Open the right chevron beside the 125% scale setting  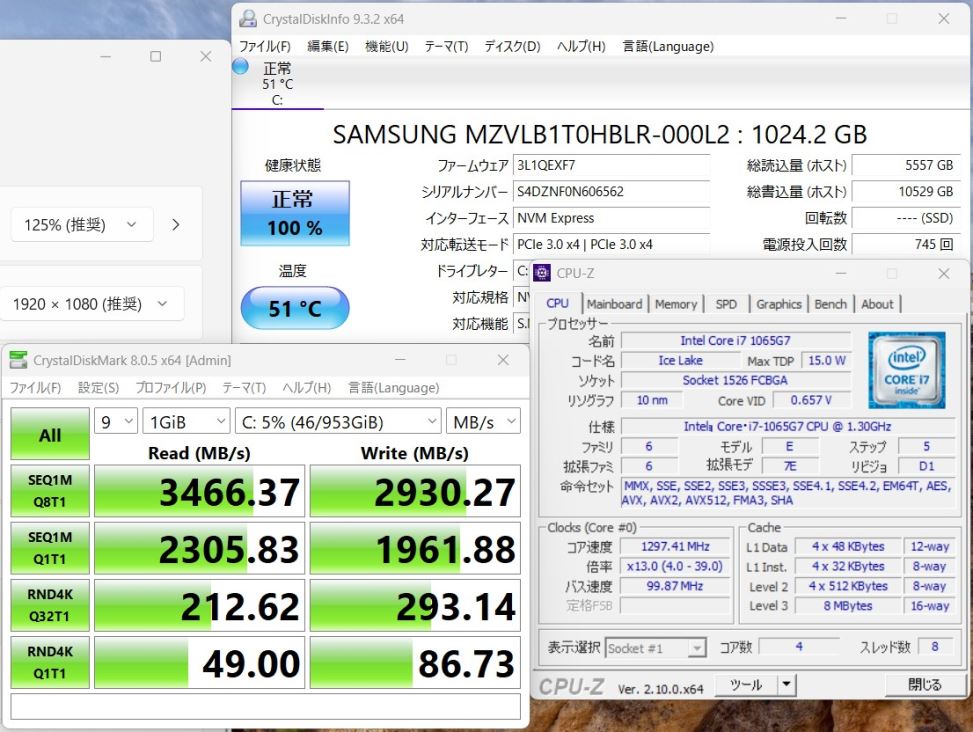click(176, 225)
